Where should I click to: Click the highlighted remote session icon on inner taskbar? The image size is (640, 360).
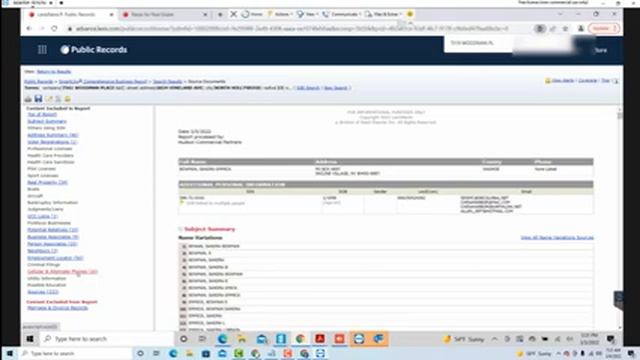coord(359,339)
